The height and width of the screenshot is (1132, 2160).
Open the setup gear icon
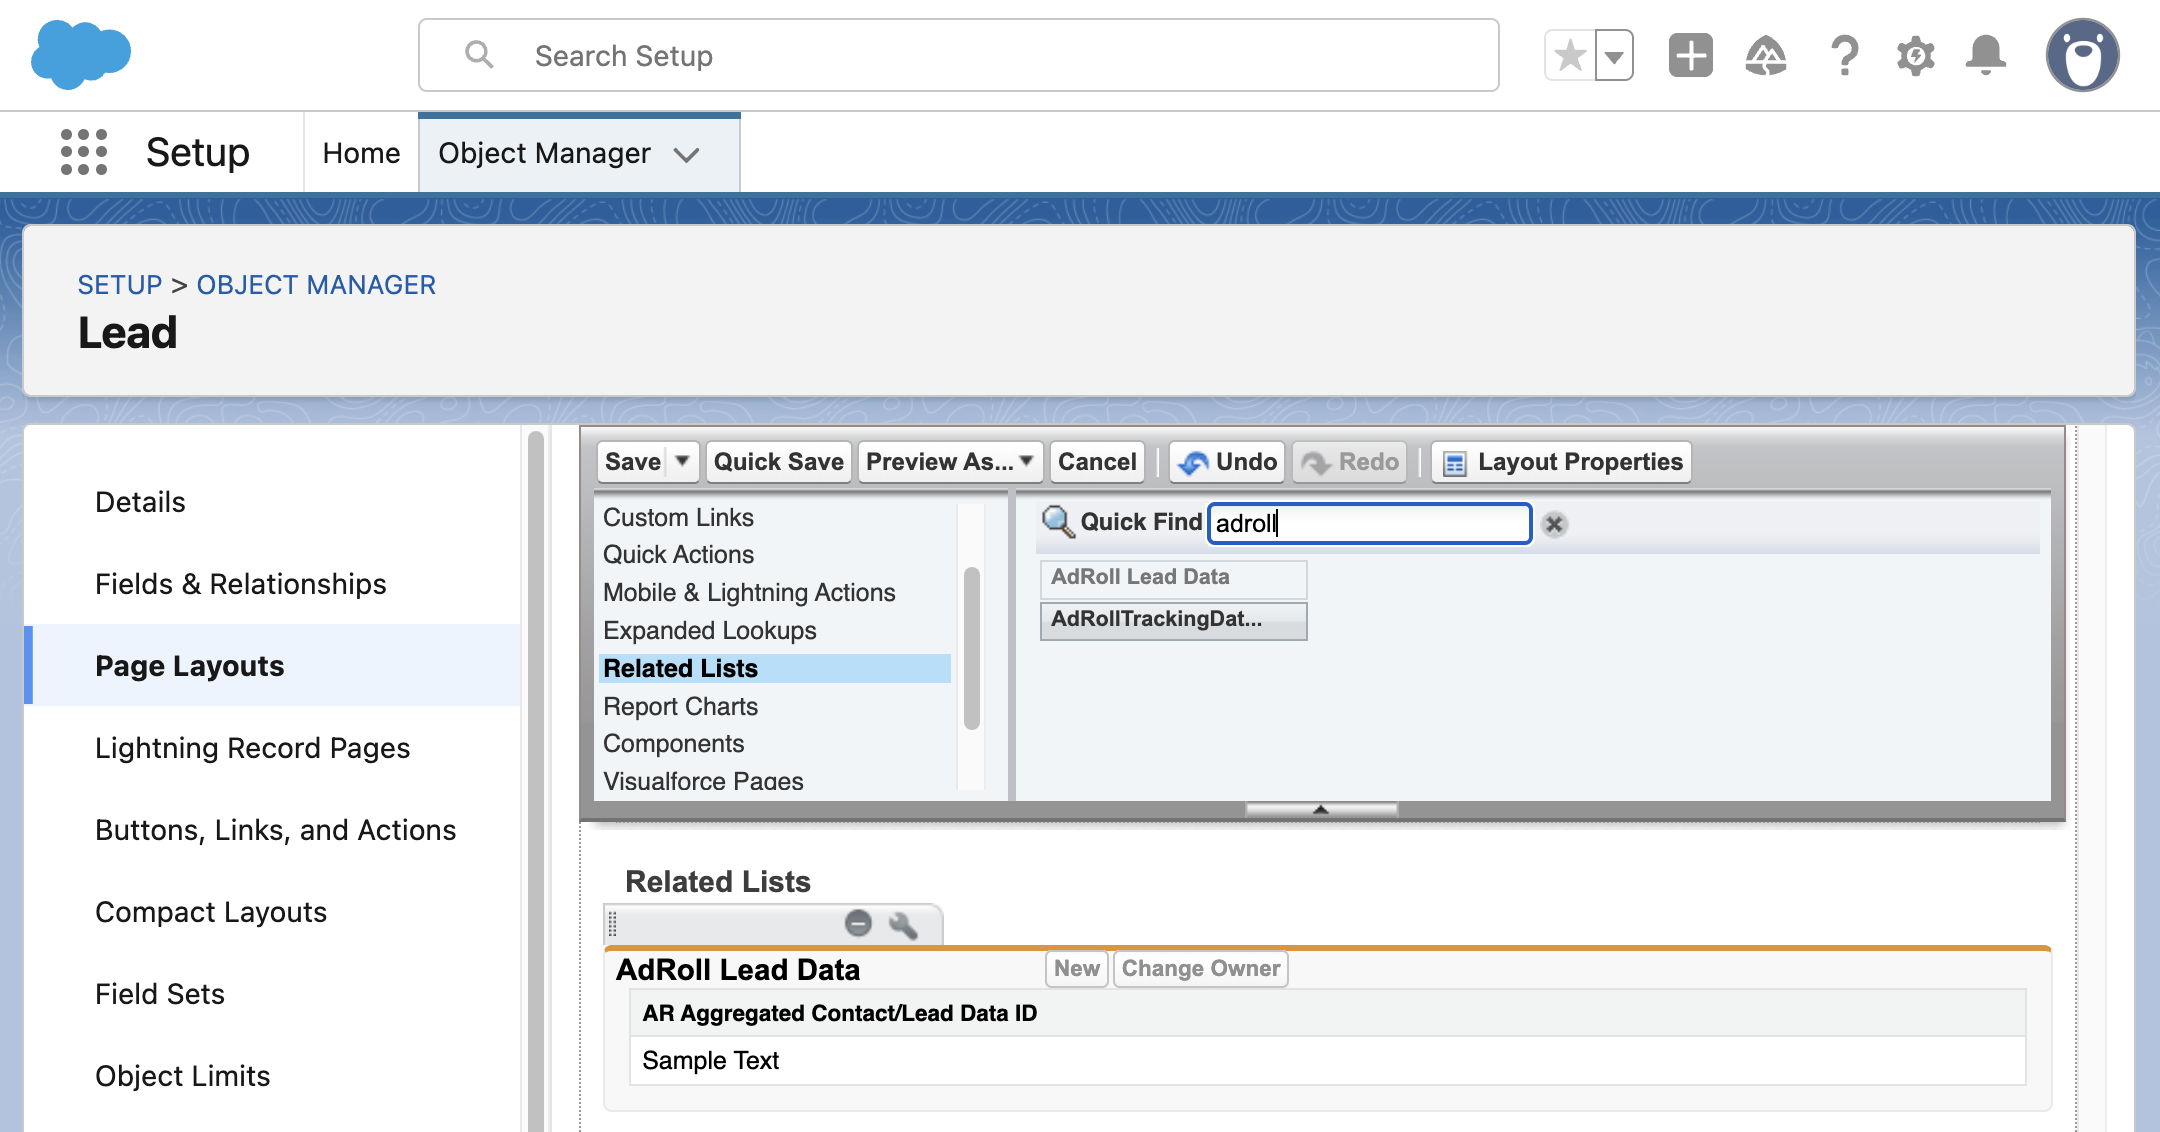[x=1915, y=55]
